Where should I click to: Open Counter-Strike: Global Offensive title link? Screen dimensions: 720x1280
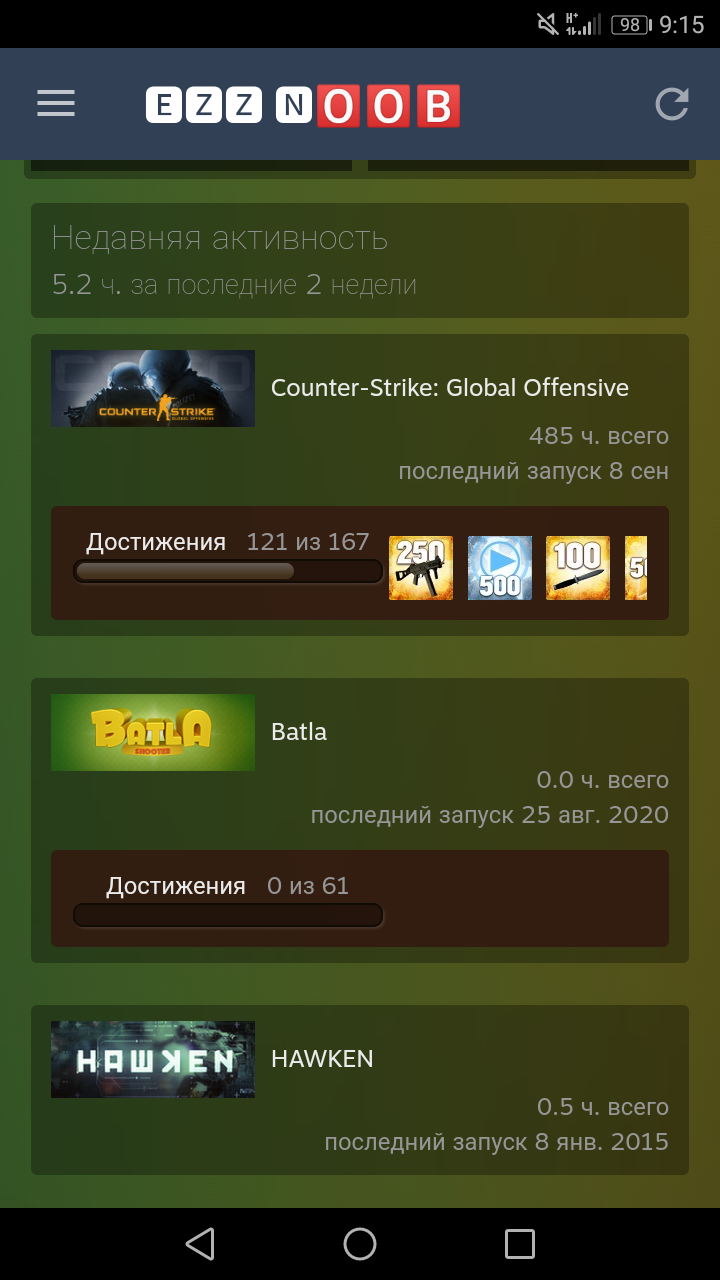click(450, 388)
